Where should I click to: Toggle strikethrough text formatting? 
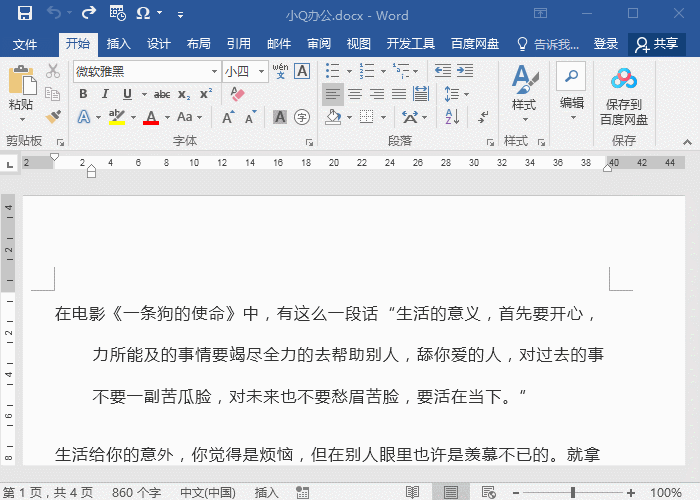pyautogui.click(x=161, y=94)
